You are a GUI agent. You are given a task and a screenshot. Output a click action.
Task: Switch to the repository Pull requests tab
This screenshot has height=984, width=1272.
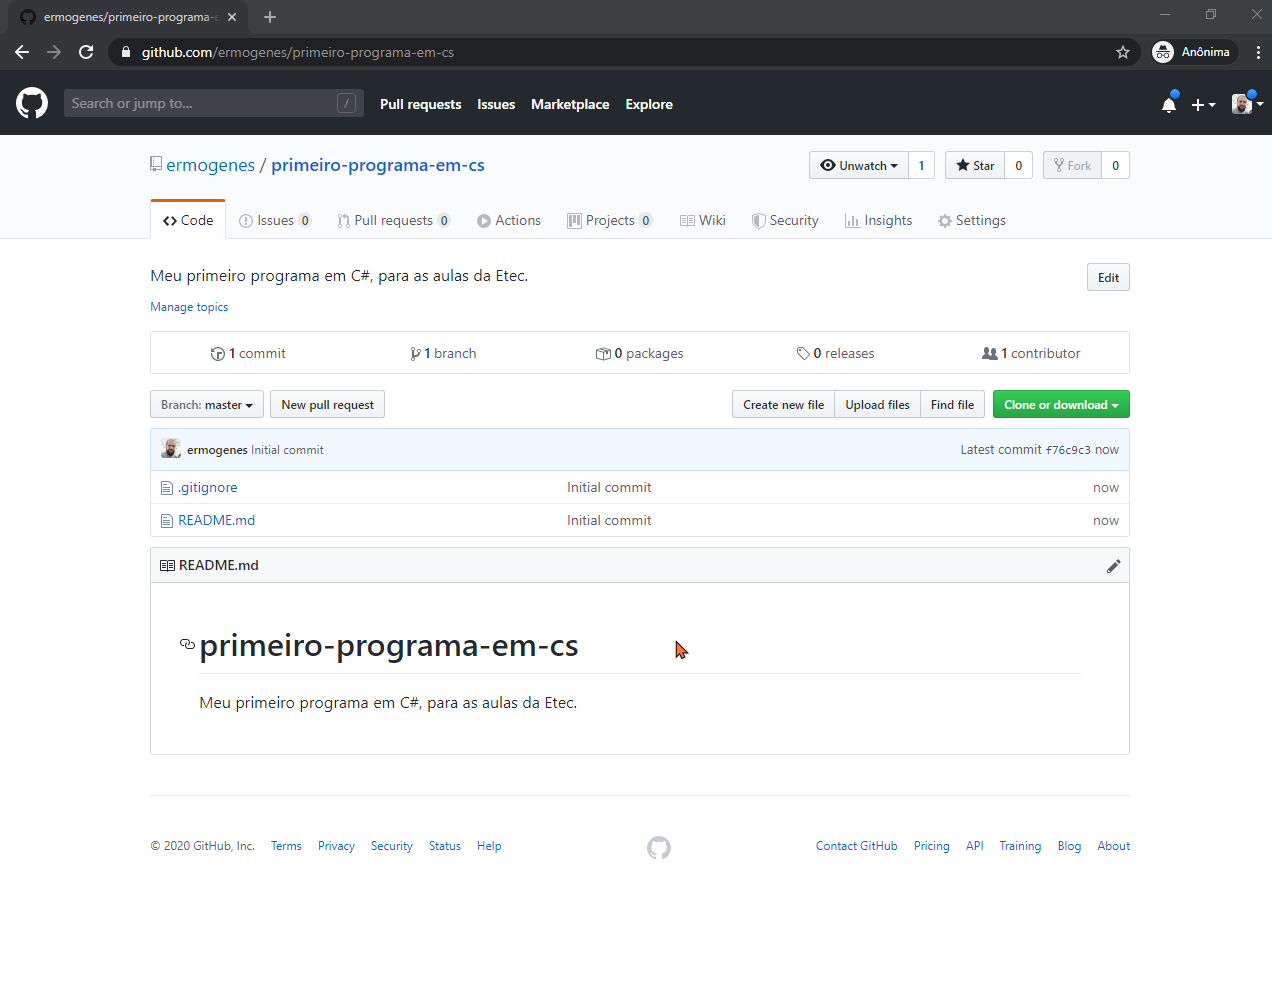point(394,220)
